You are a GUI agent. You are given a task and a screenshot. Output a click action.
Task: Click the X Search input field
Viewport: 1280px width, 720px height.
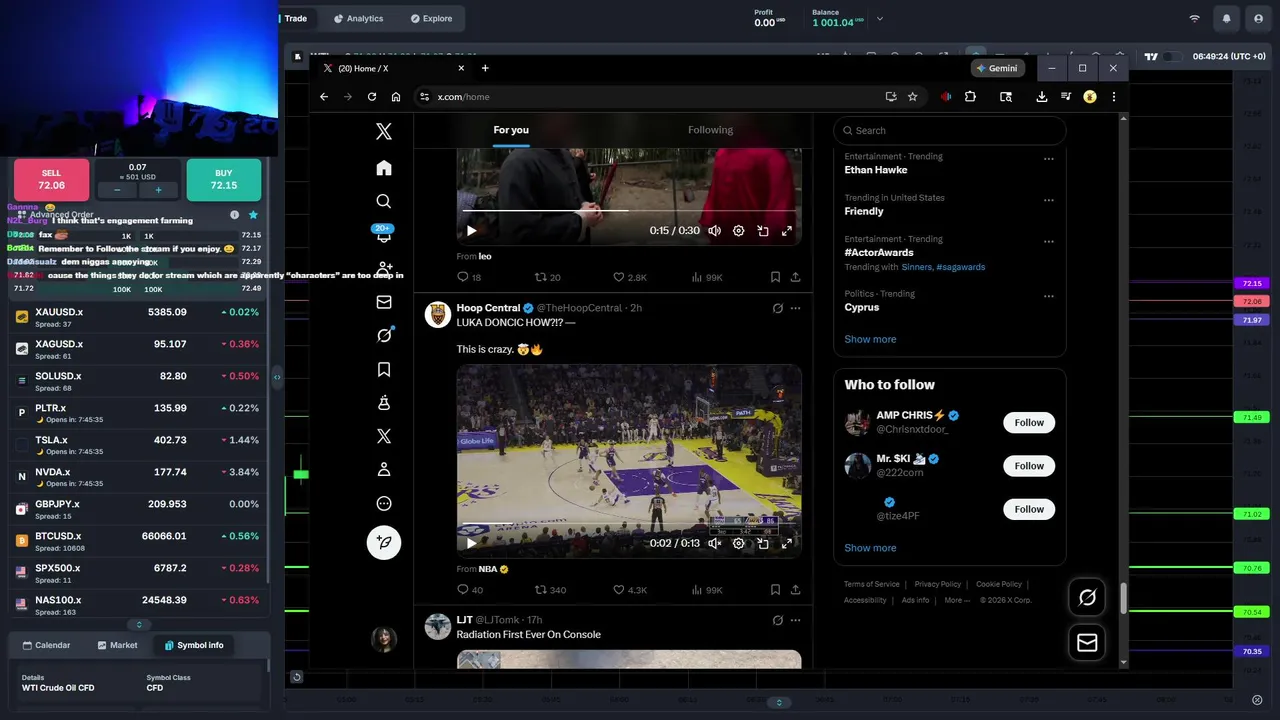pyautogui.click(x=949, y=130)
